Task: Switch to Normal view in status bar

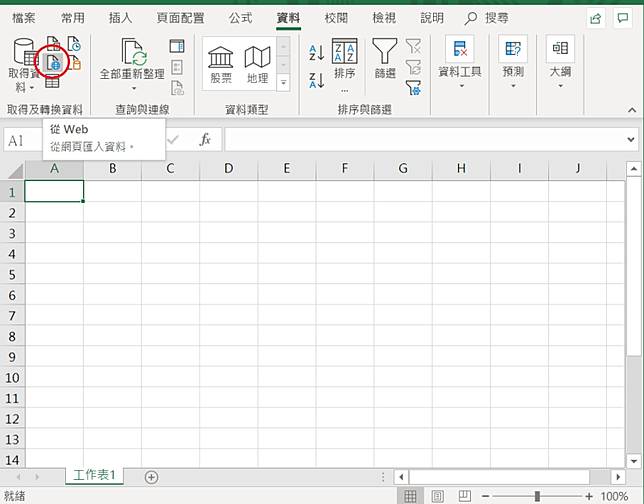Action: 410,496
